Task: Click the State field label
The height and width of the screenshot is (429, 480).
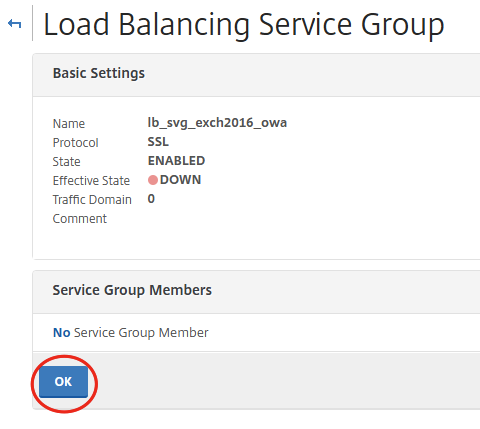Action: [66, 162]
